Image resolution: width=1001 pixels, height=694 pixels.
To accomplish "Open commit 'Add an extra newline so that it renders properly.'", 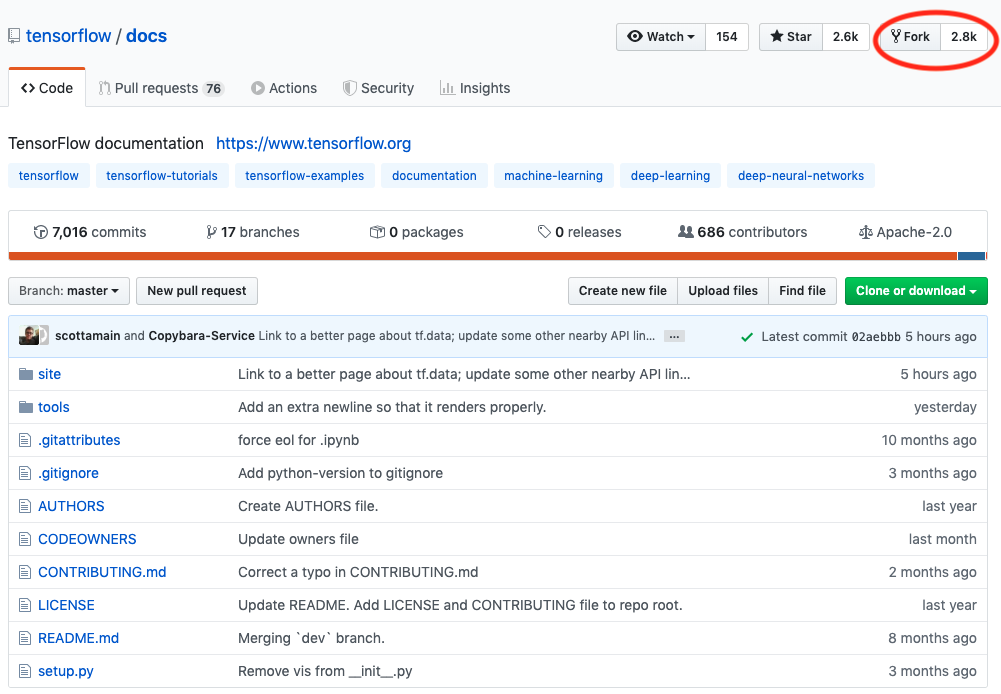I will (392, 407).
